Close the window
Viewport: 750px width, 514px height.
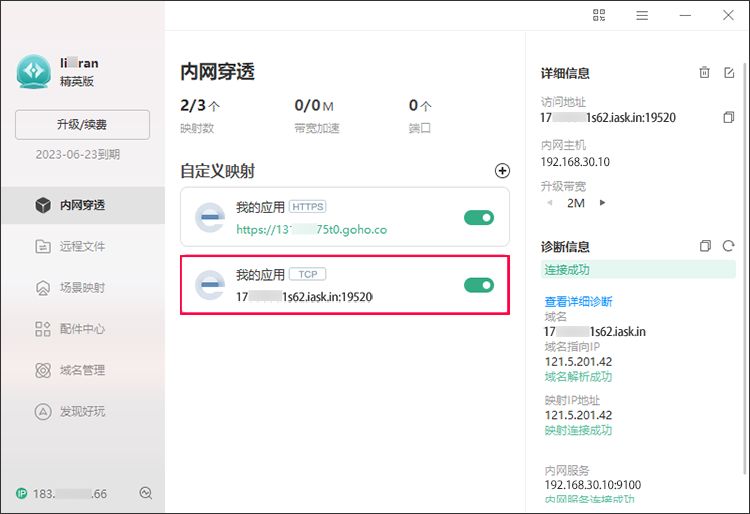click(728, 15)
